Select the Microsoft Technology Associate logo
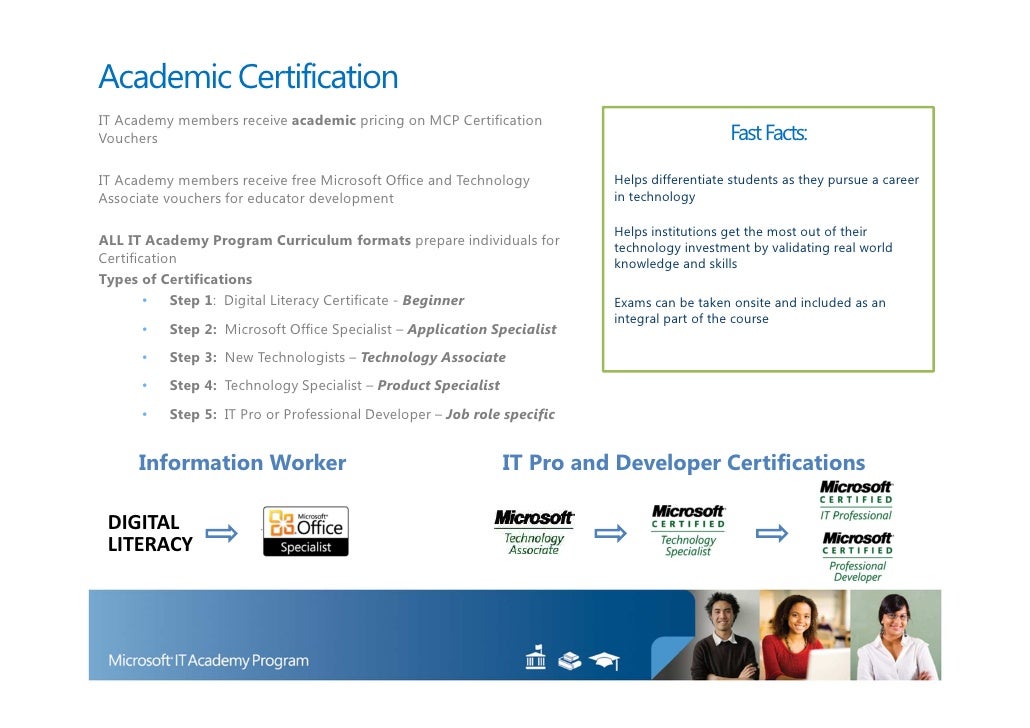The height and width of the screenshot is (728, 1030). [x=534, y=532]
